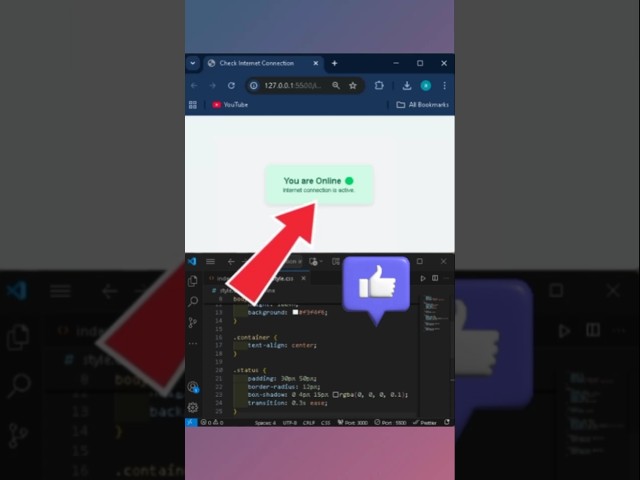Click the text-align: center line
This screenshot has width=640, height=480.
[x=282, y=345]
